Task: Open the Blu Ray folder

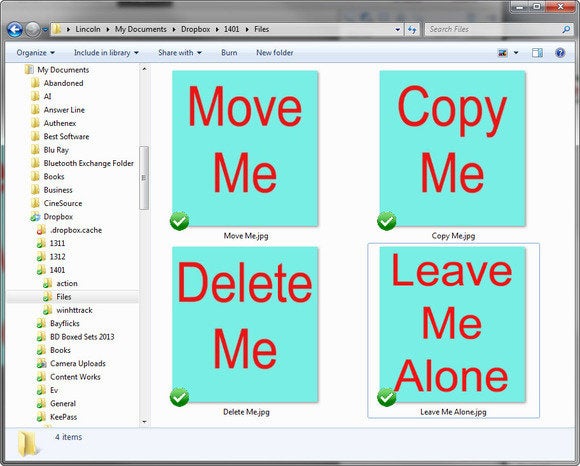Action: click(x=56, y=150)
